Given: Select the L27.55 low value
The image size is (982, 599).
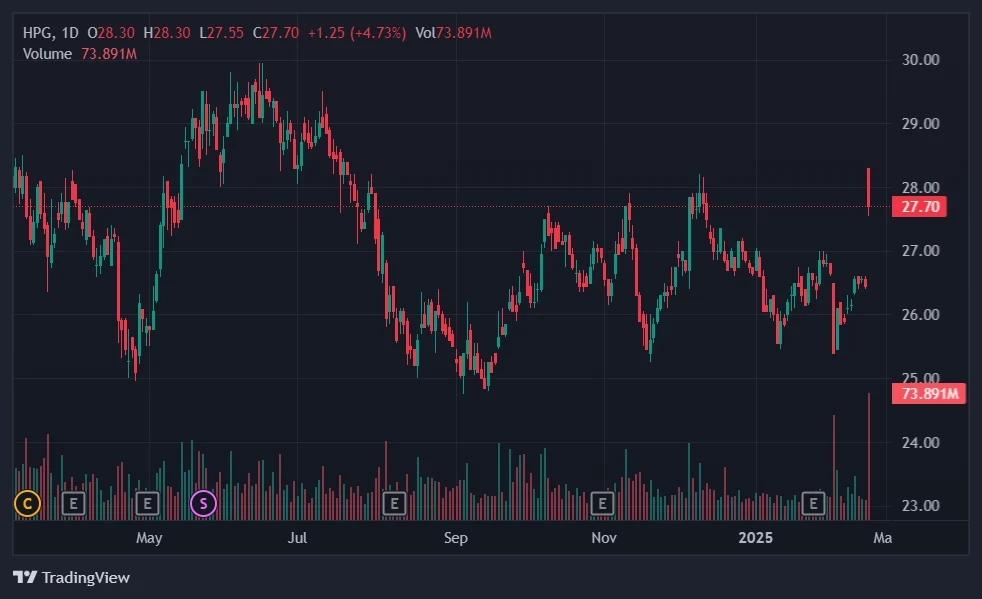Looking at the screenshot, I should (x=221, y=33).
